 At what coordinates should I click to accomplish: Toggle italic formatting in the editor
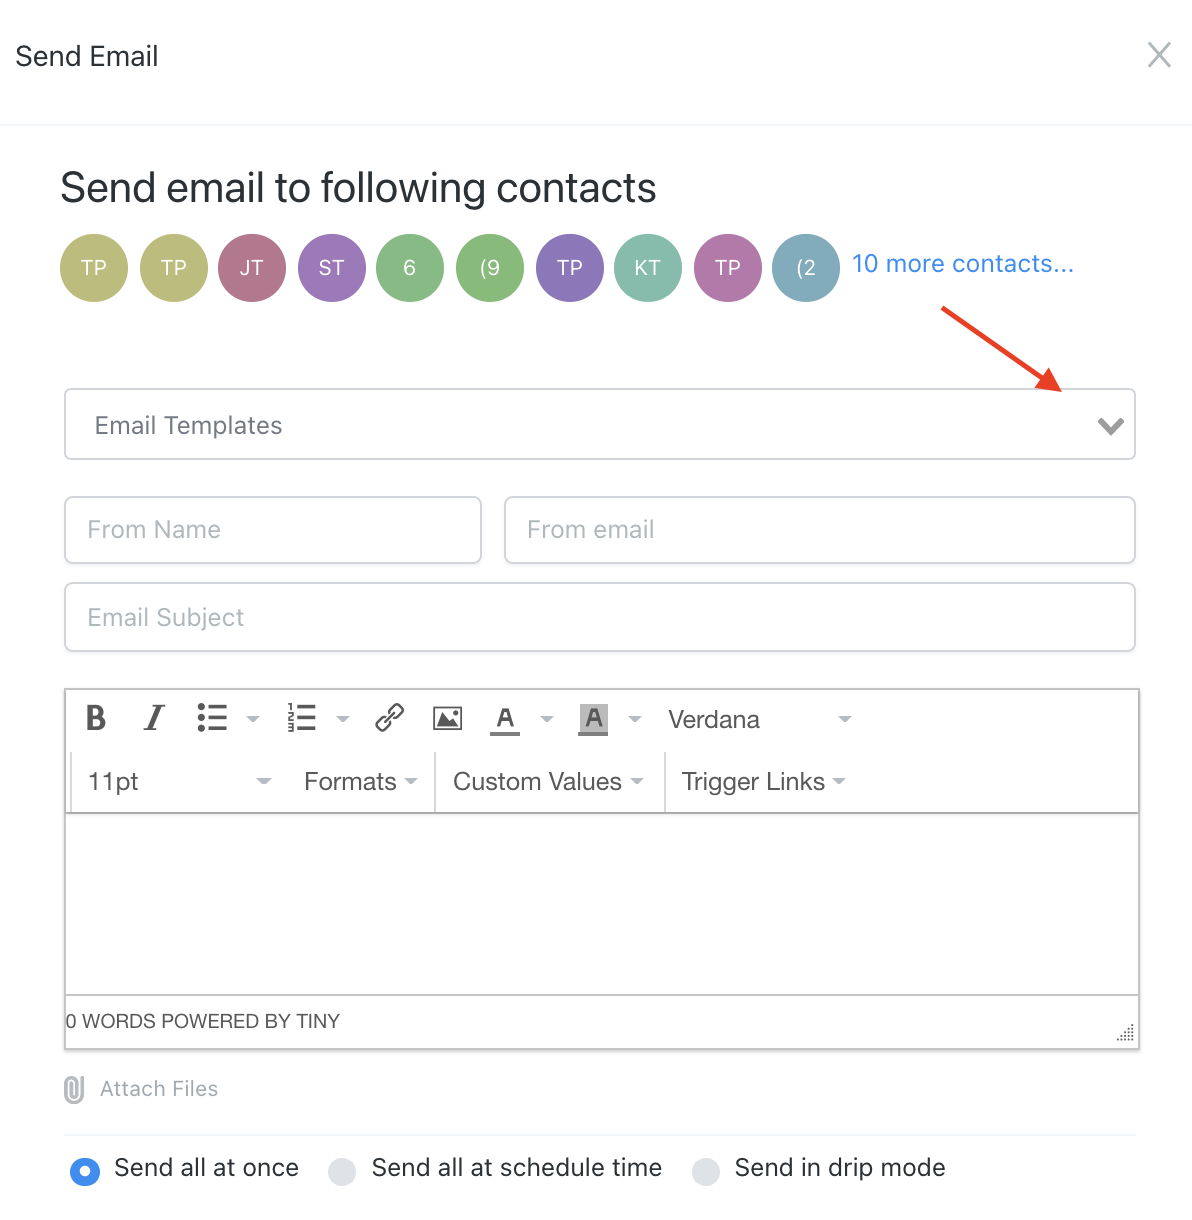154,718
